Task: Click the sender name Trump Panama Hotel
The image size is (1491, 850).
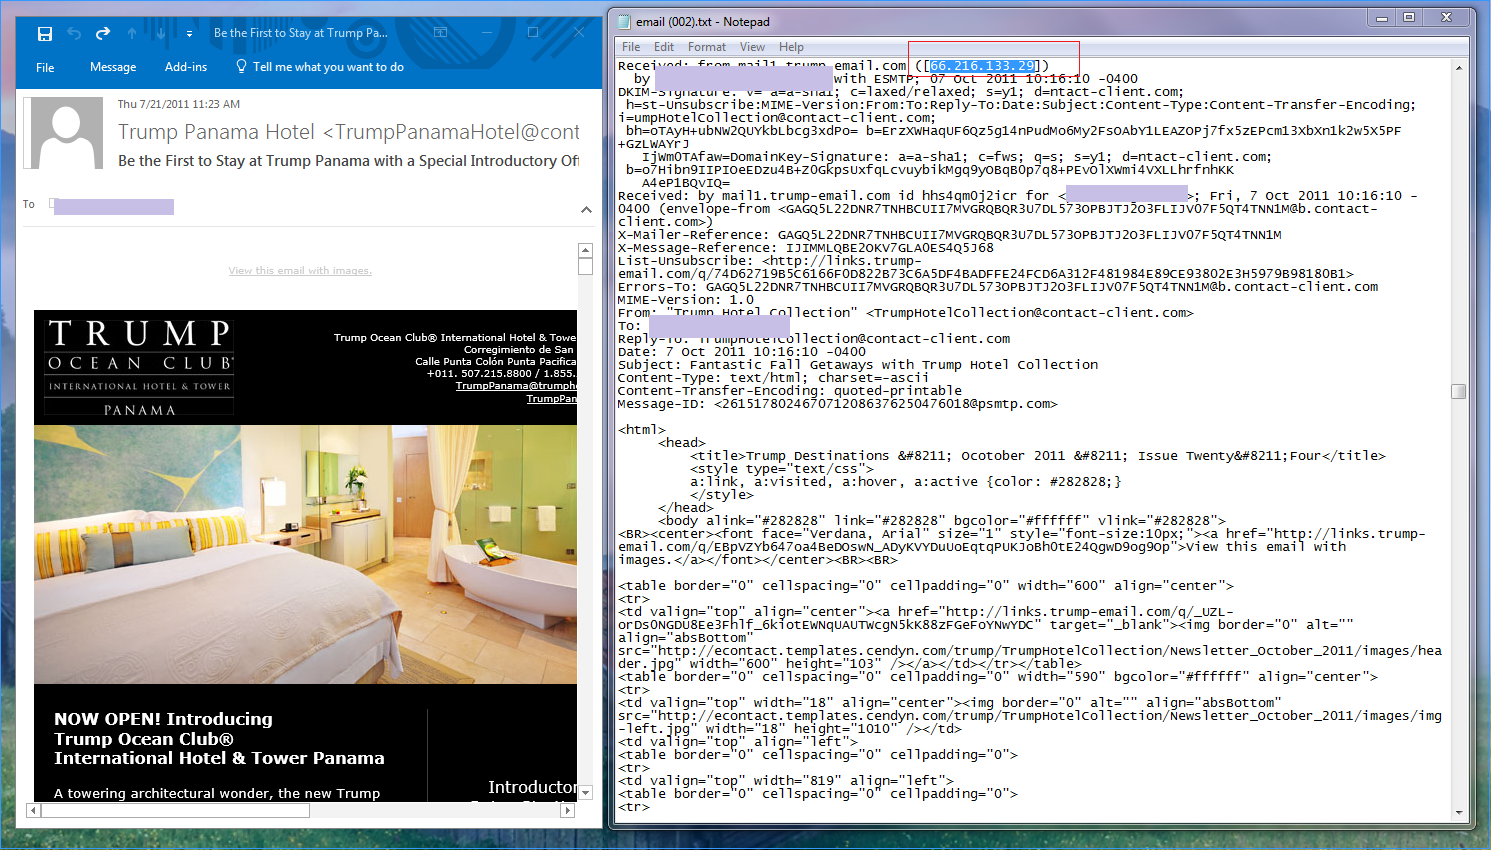Action: (x=216, y=132)
